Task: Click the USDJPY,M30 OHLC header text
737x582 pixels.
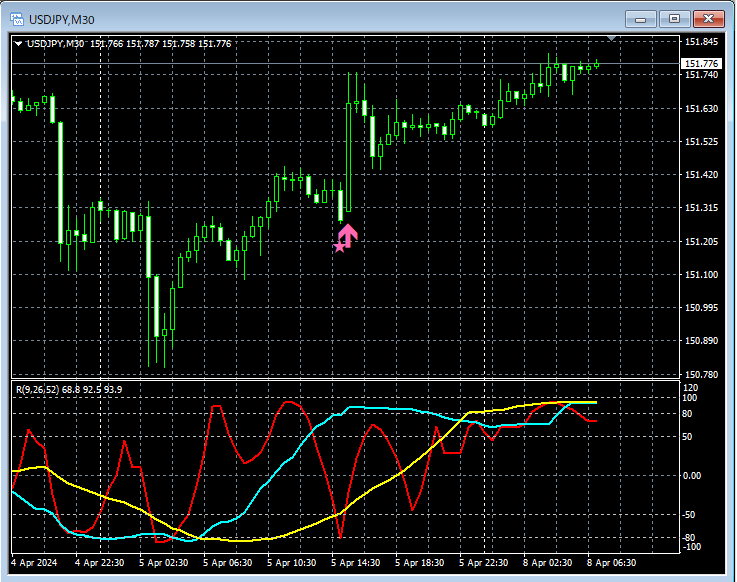Action: (129, 44)
